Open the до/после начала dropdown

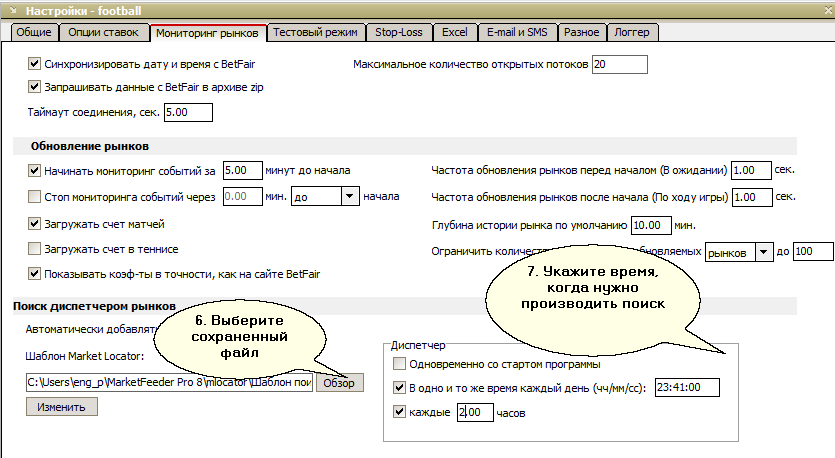pyautogui.click(x=349, y=196)
